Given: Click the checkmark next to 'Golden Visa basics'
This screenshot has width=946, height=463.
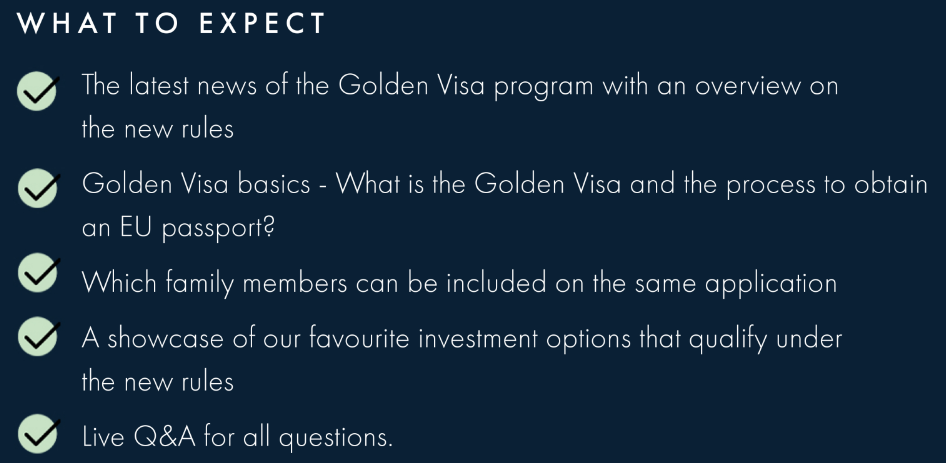Looking at the screenshot, I should [37, 188].
